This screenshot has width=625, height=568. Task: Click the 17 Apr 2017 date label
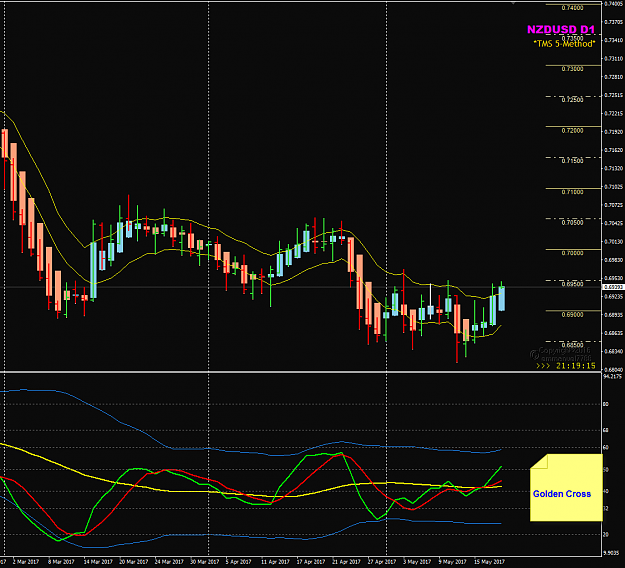click(x=311, y=562)
